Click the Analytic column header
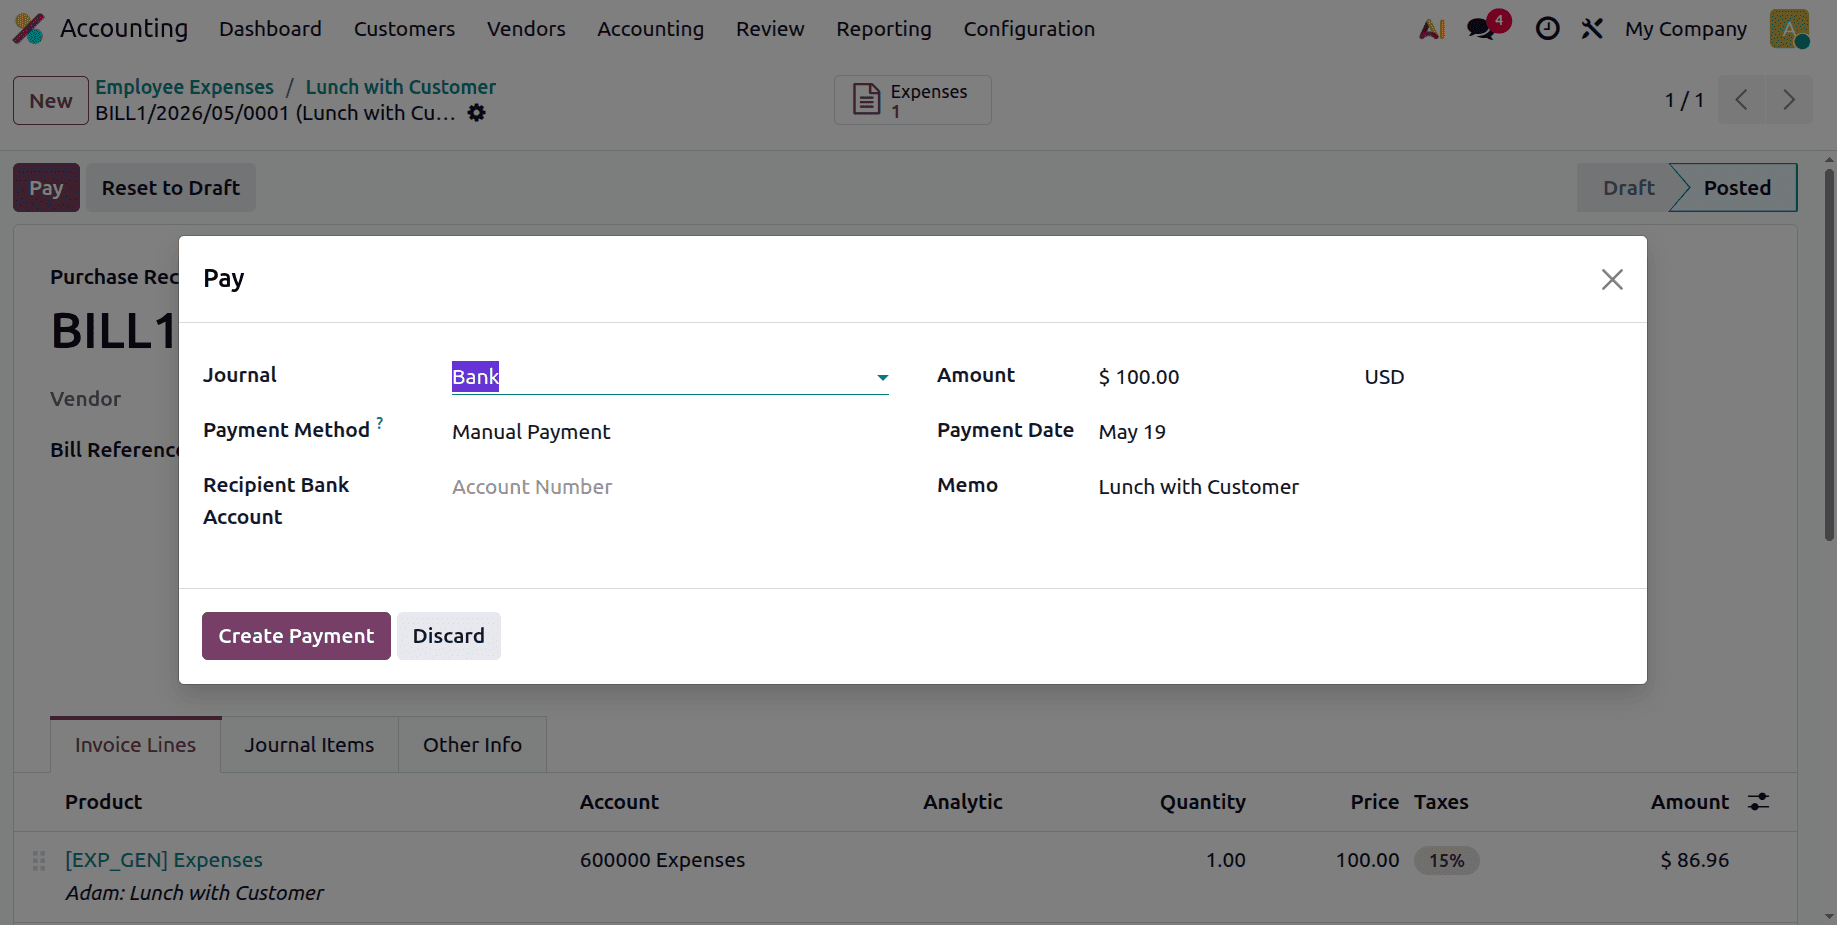 (962, 802)
